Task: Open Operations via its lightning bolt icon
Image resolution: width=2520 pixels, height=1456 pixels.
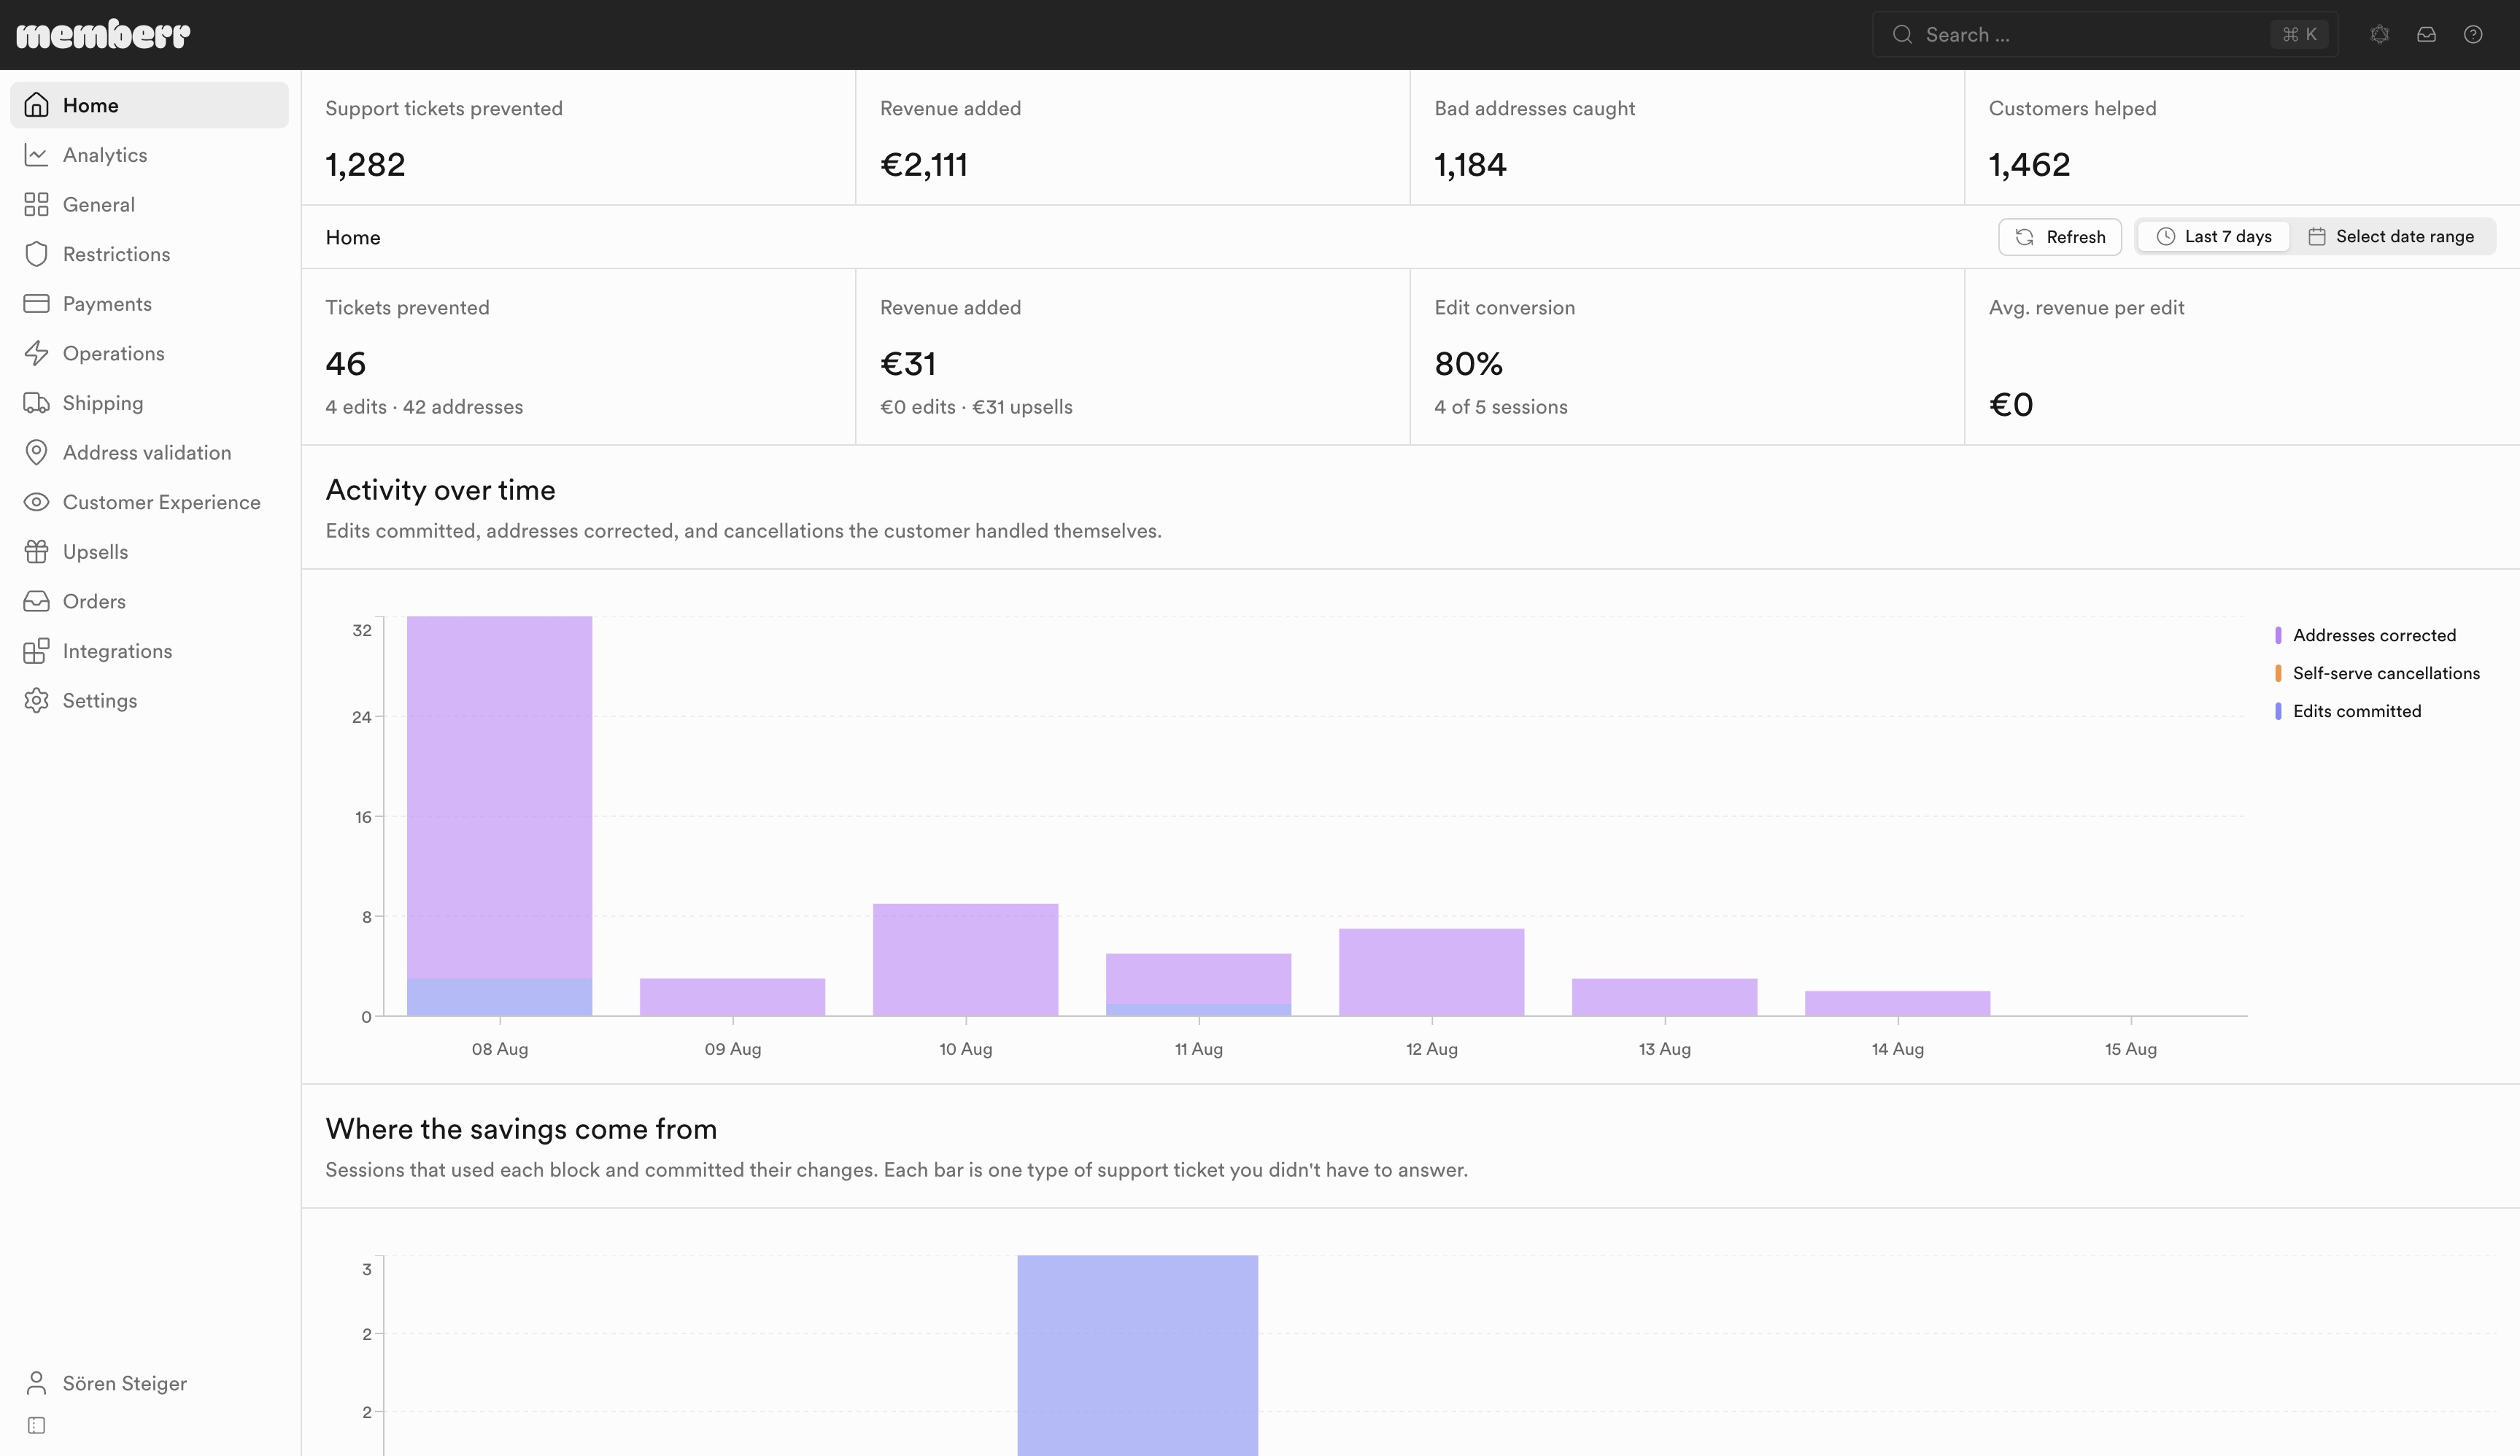Action: coord(37,353)
